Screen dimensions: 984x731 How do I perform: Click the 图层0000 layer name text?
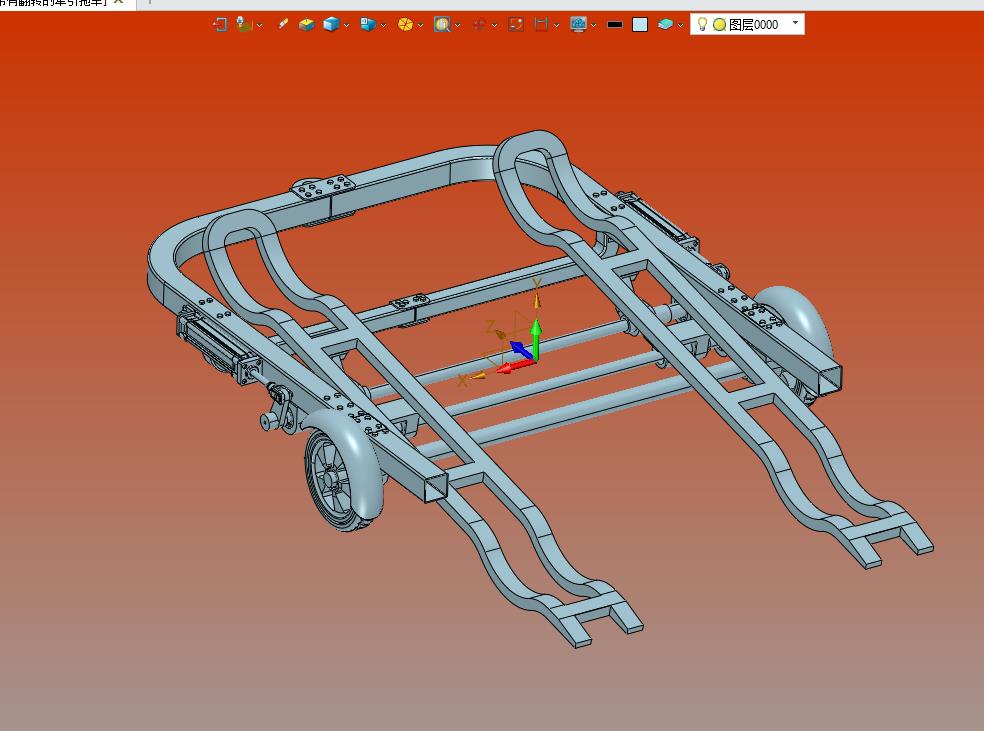click(754, 24)
